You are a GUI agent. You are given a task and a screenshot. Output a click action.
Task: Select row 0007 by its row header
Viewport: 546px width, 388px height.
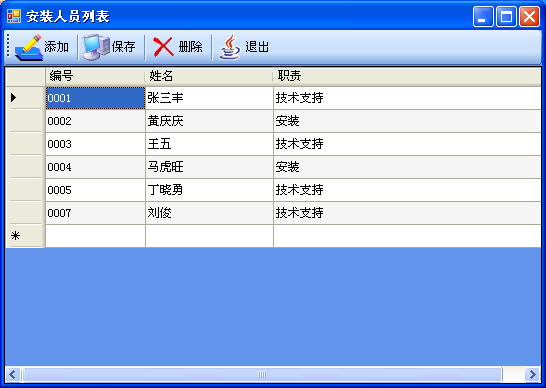pos(25,213)
